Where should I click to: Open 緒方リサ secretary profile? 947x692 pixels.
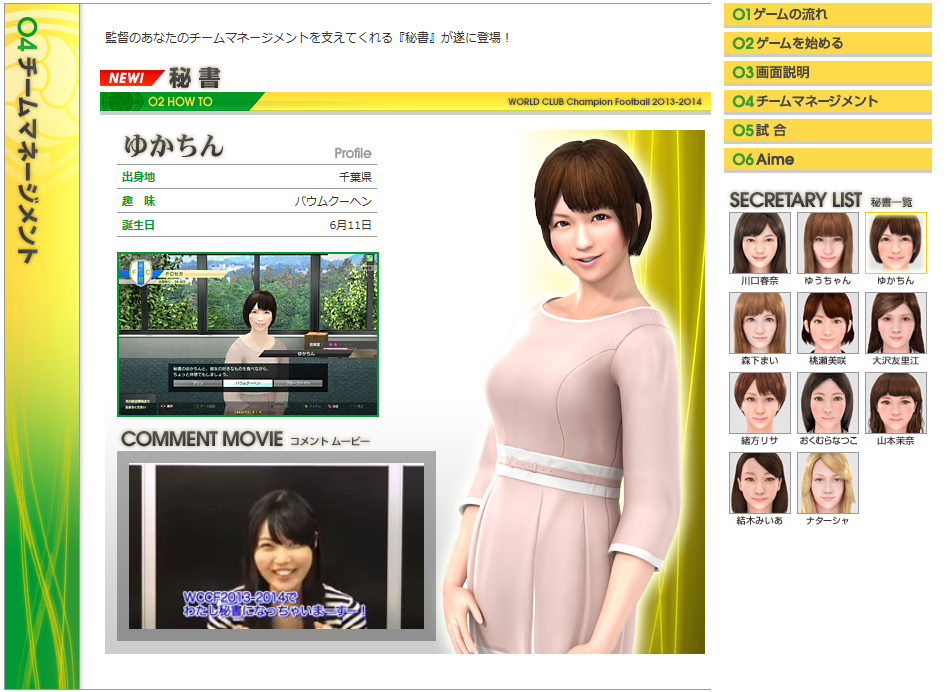coord(759,403)
